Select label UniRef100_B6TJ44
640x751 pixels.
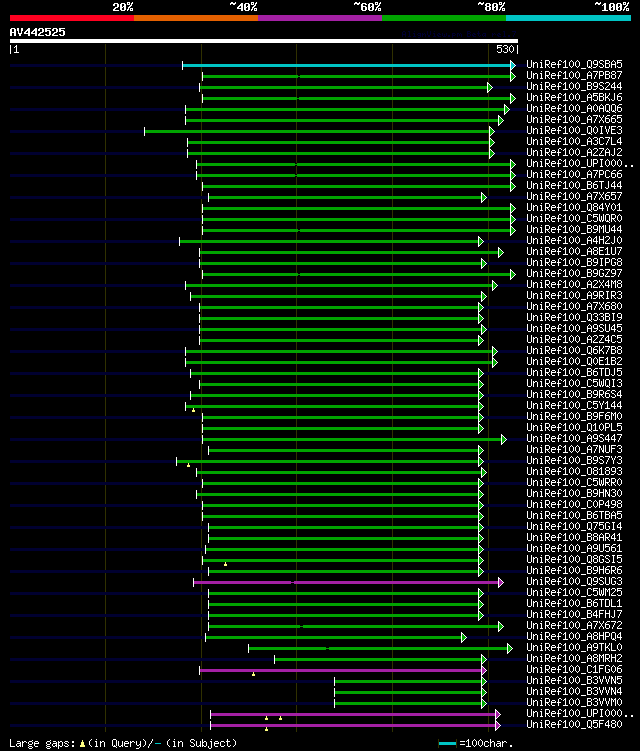[574, 185]
